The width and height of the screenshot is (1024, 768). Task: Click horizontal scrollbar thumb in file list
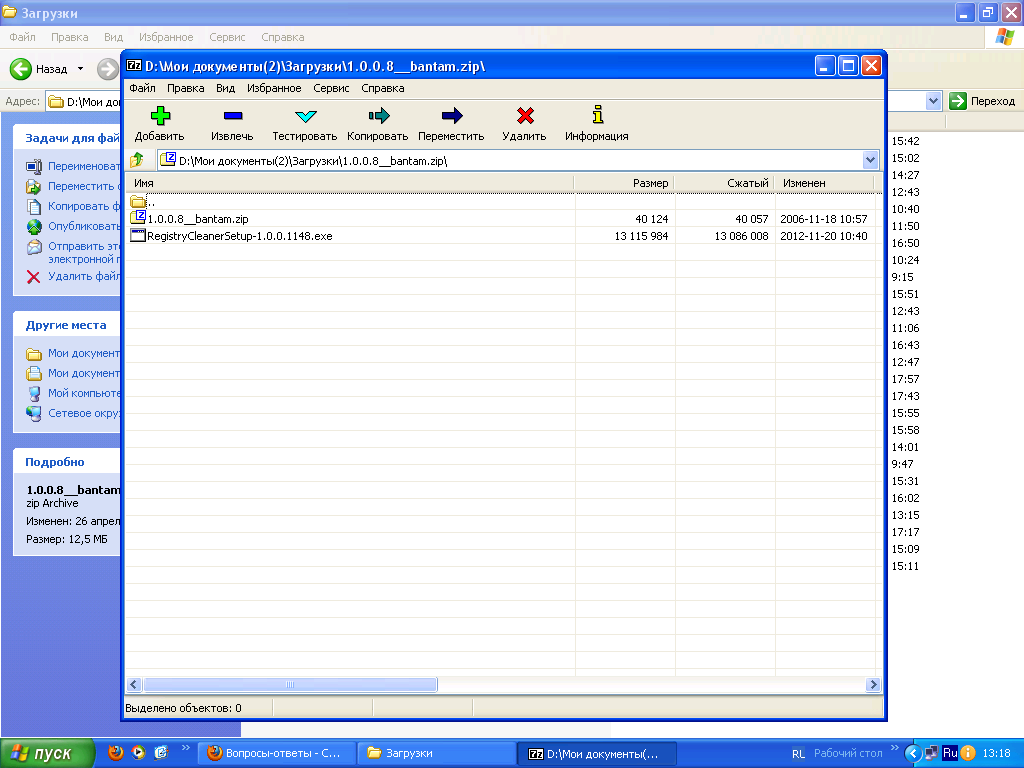(x=290, y=684)
